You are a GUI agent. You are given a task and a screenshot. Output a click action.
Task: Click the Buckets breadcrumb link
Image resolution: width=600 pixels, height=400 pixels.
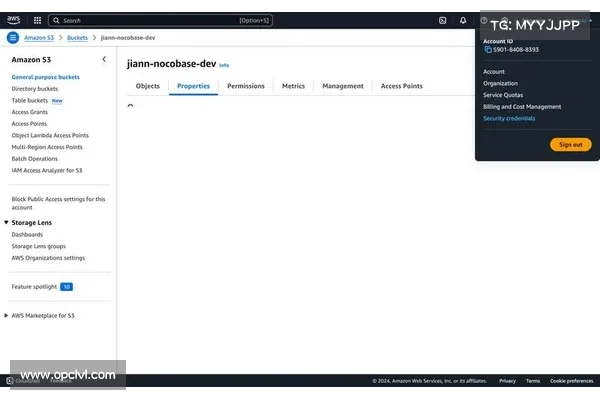pos(77,38)
